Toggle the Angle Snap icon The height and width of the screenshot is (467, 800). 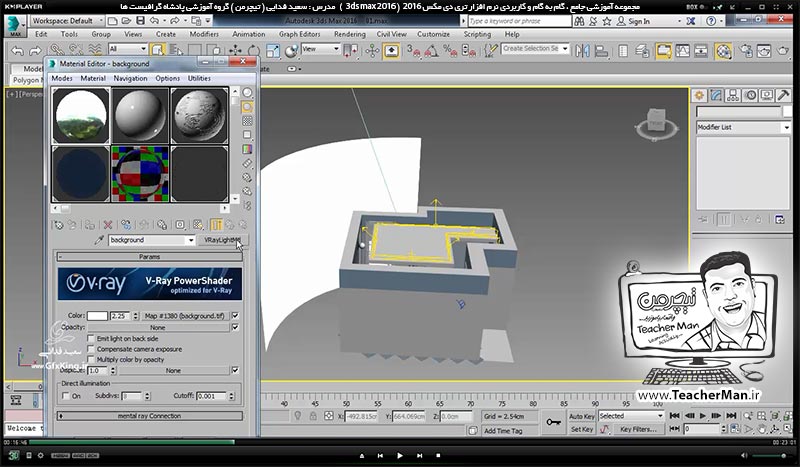(x=432, y=51)
